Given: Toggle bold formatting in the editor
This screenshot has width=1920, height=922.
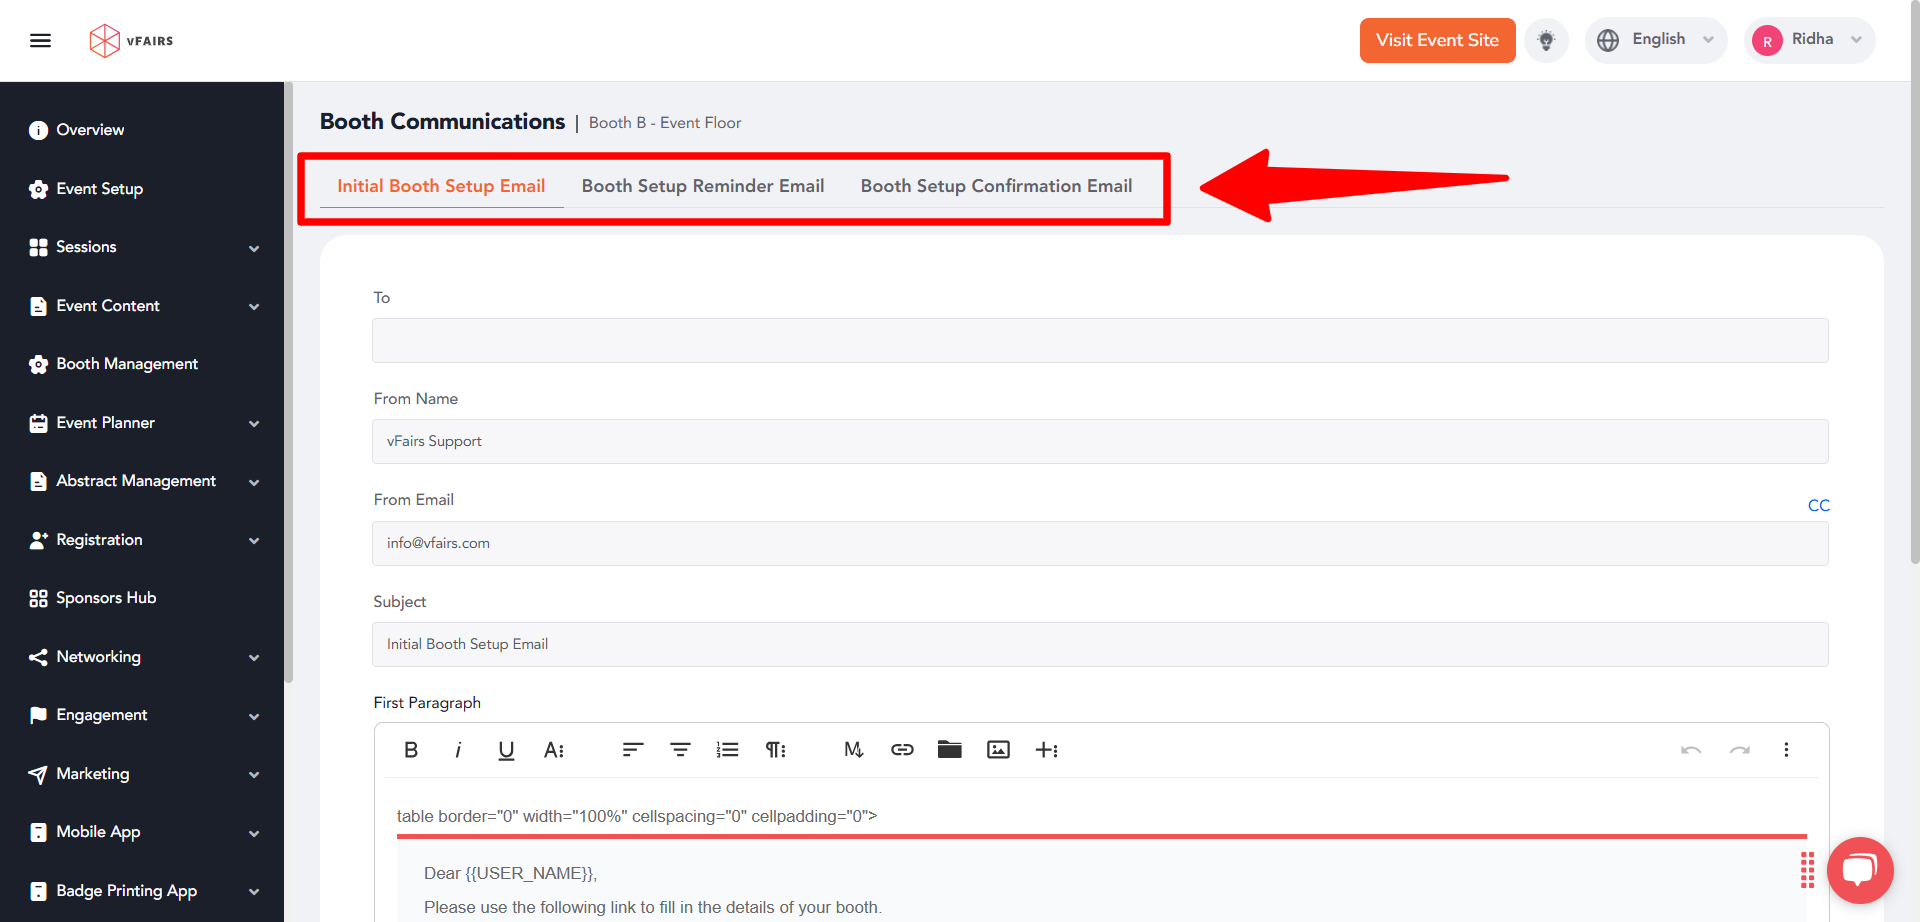Looking at the screenshot, I should point(410,749).
